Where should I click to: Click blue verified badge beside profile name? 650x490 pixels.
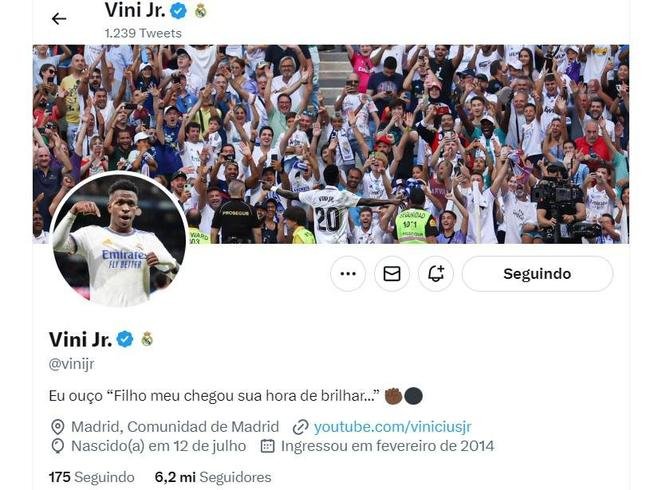coord(125,340)
